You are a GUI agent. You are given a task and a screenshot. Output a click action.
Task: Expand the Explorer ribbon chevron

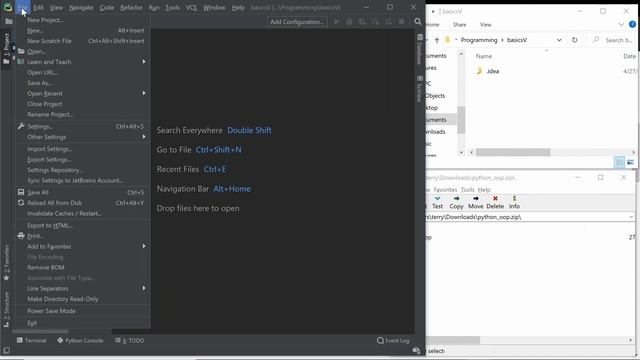[621, 24]
